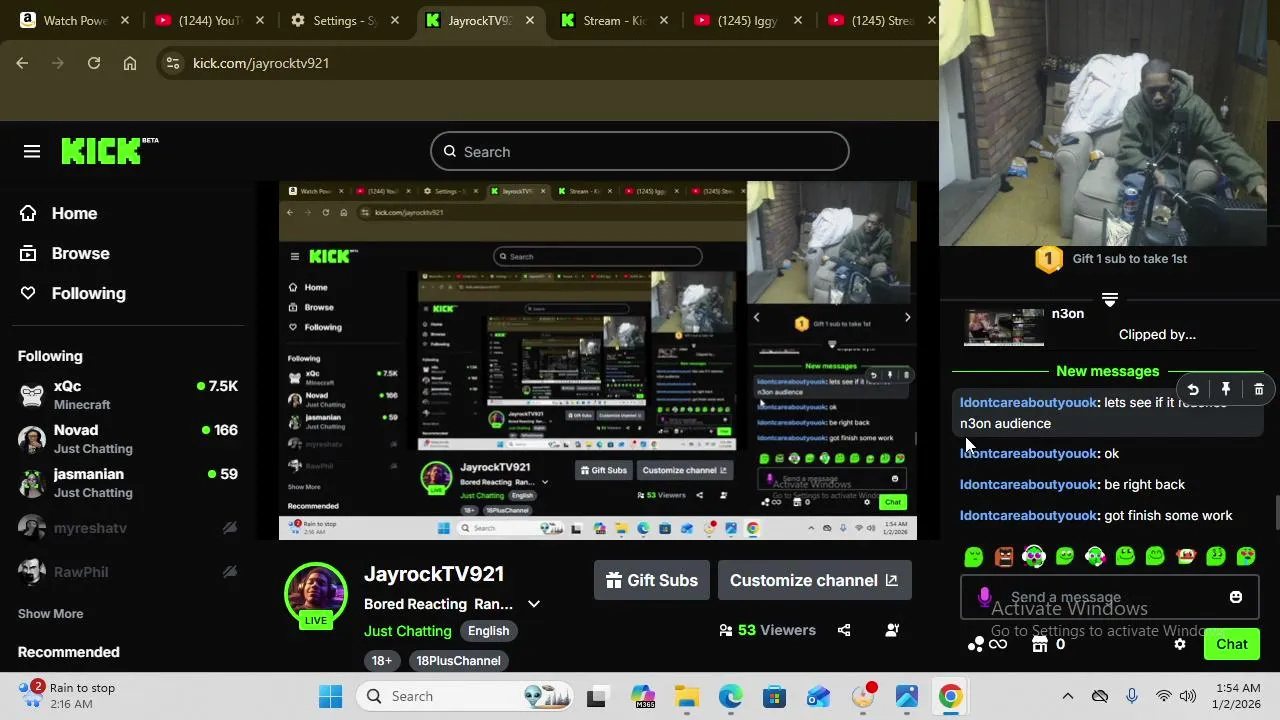Open offline channel myreshatv
This screenshot has height=720, width=1280.
[128, 527]
